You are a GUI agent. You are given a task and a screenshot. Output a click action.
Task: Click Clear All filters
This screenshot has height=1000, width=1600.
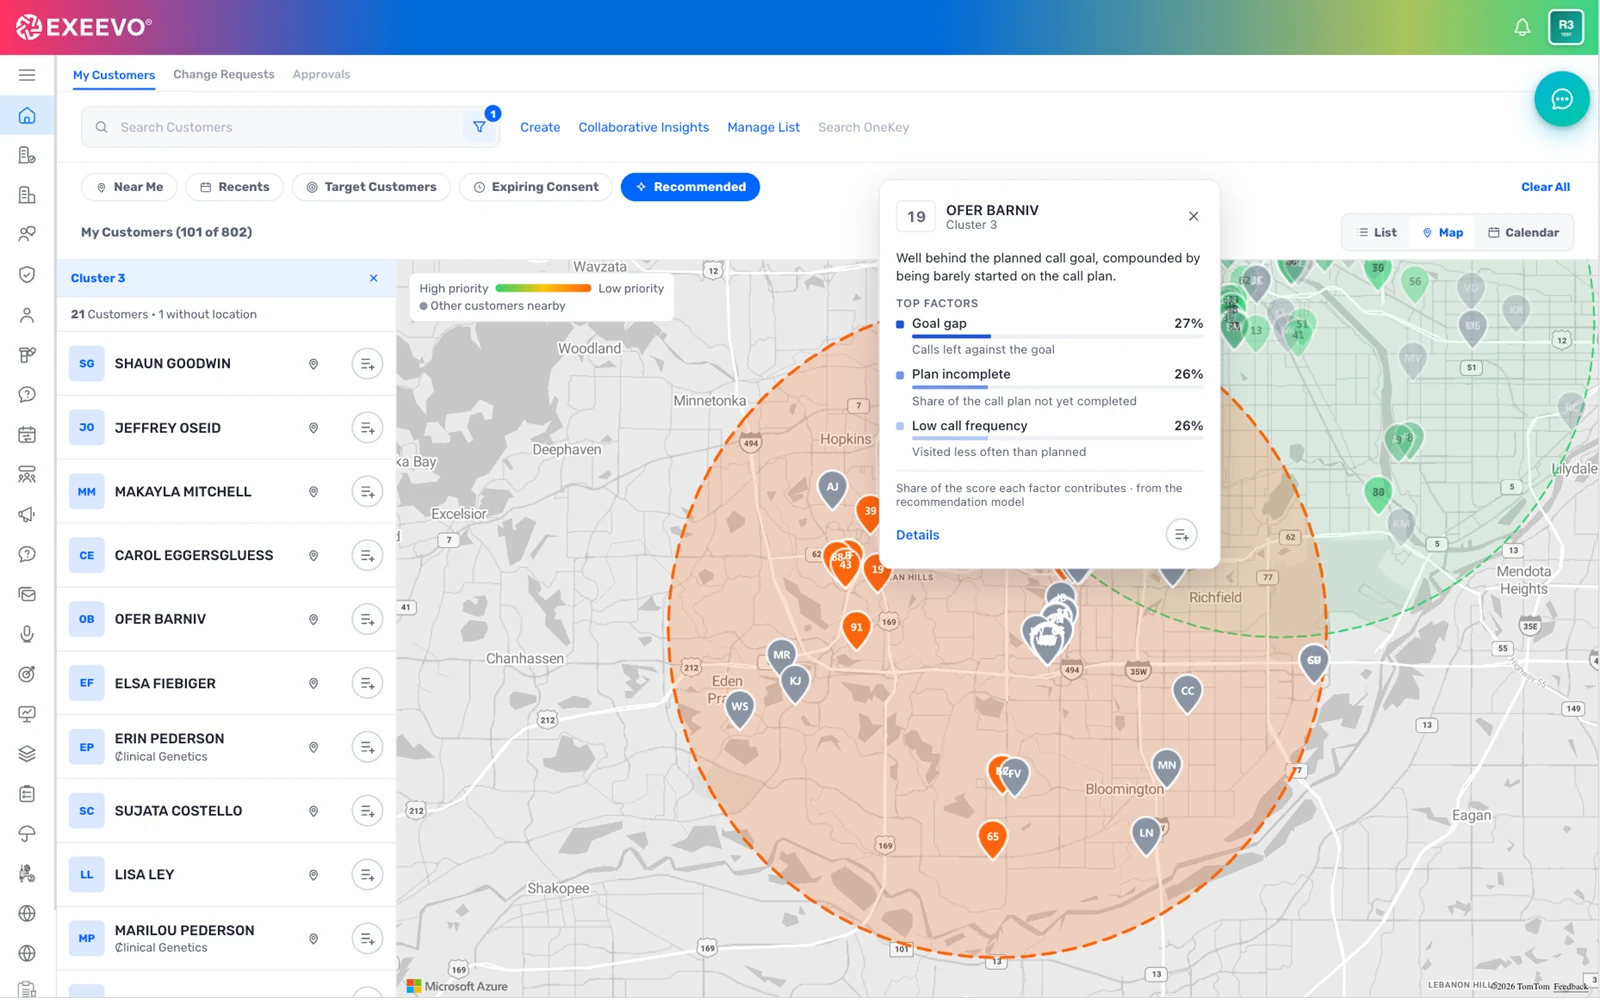[1545, 187]
